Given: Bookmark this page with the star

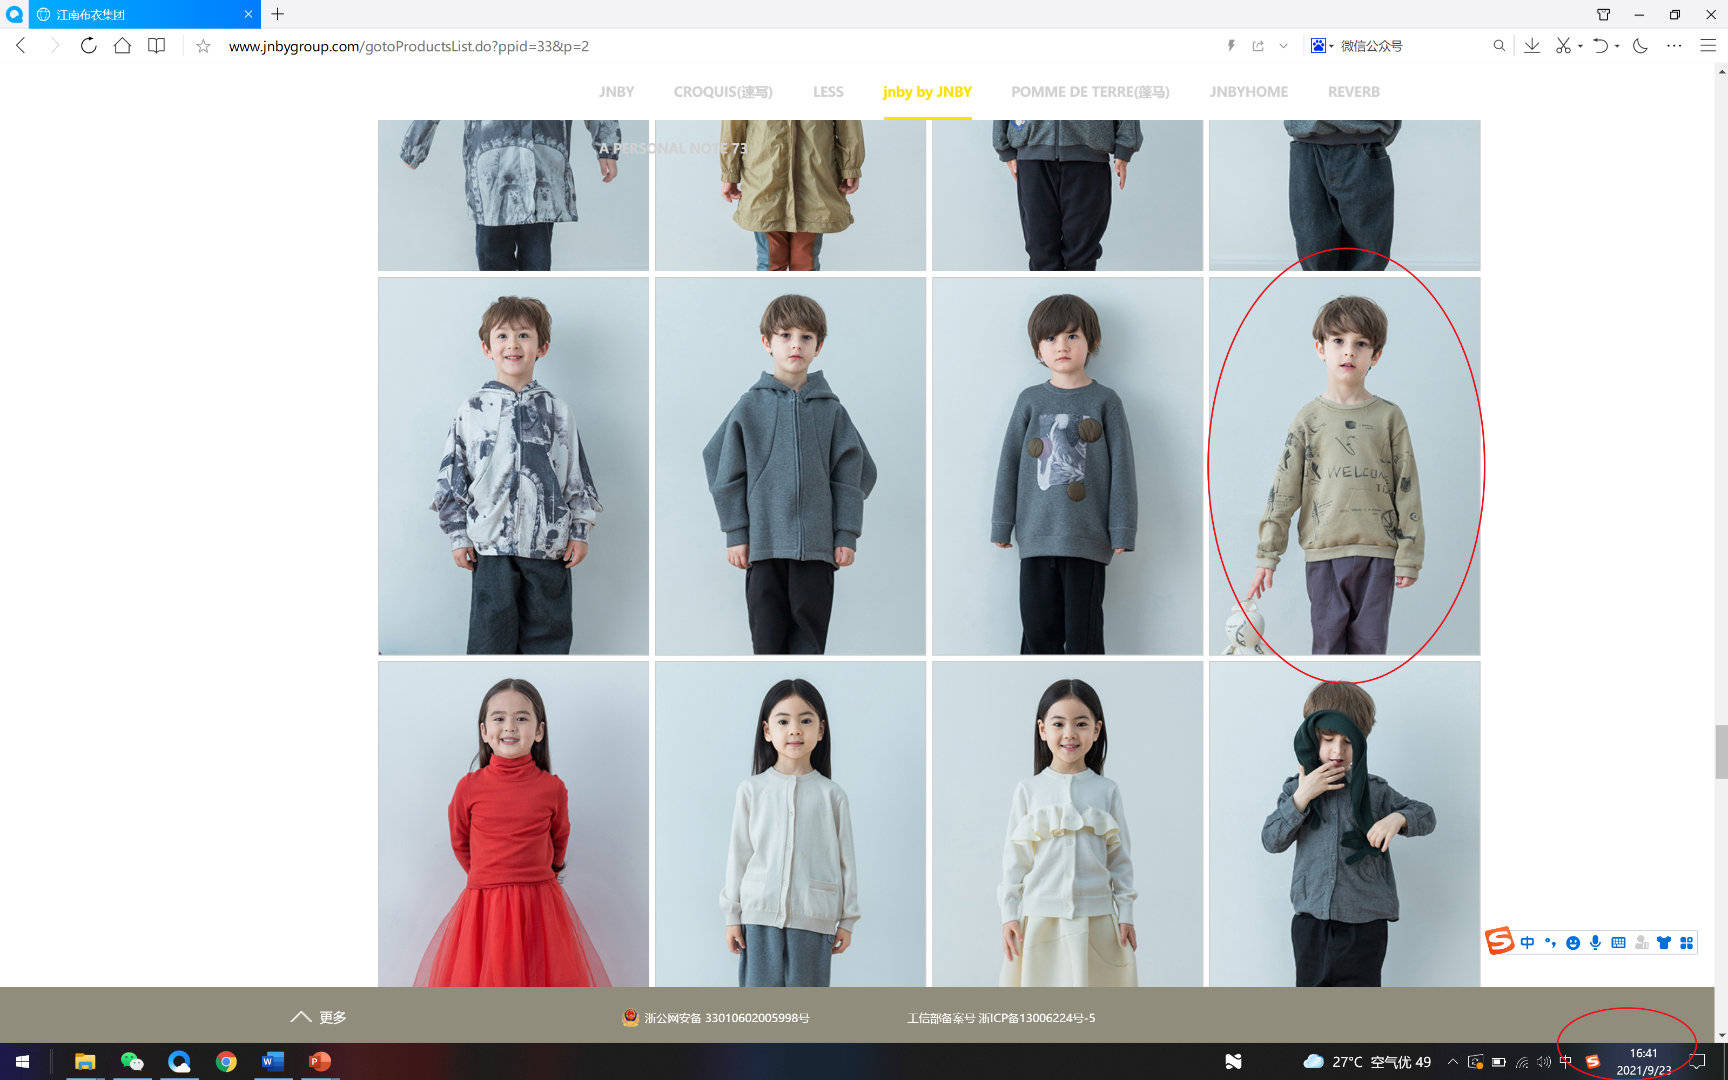Looking at the screenshot, I should point(203,46).
